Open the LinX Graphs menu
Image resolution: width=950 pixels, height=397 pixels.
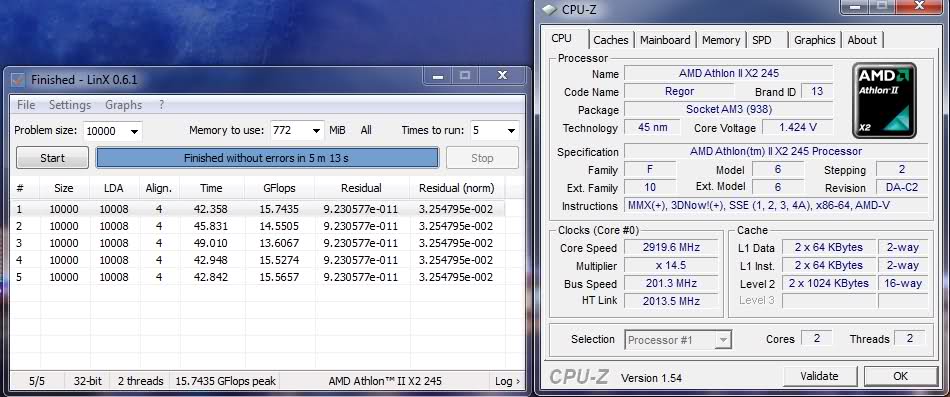(x=124, y=105)
